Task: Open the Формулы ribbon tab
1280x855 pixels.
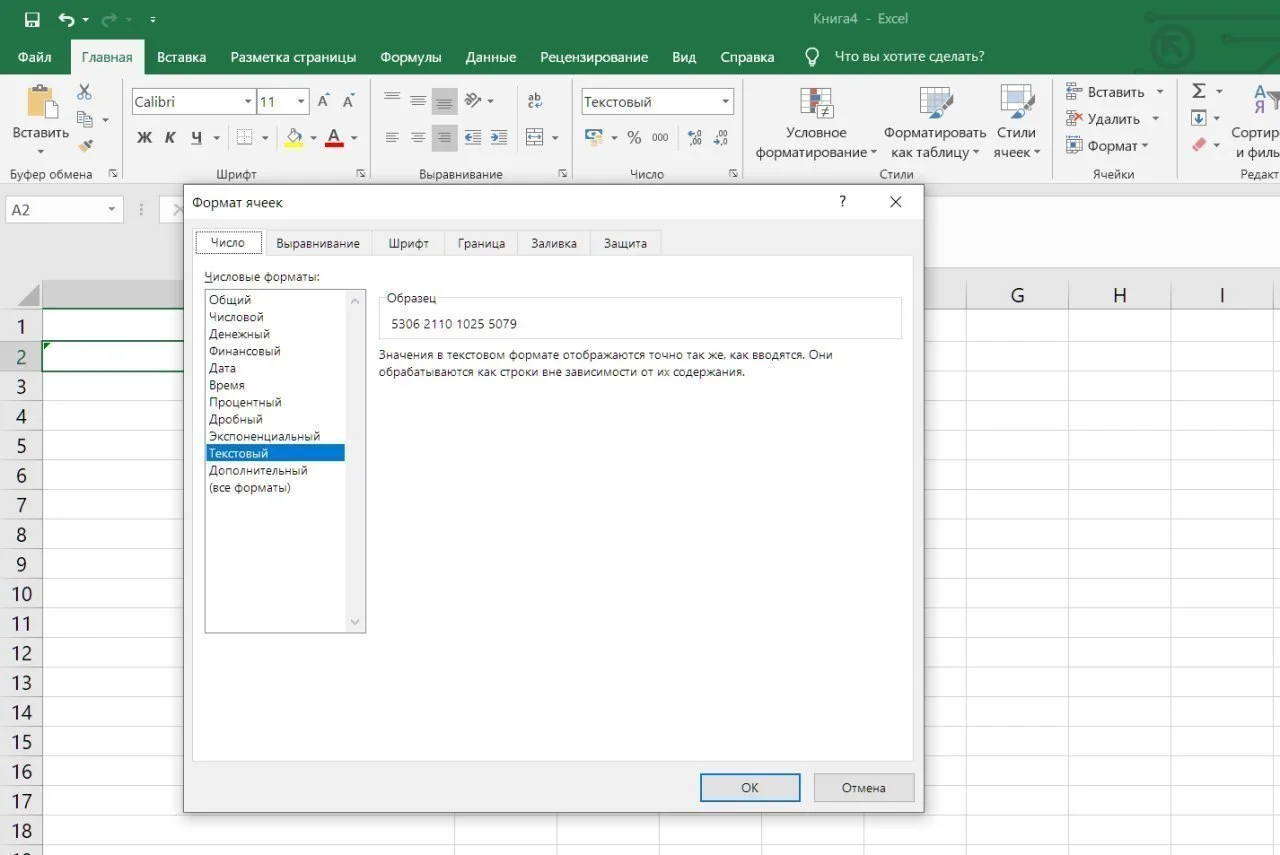Action: [410, 57]
